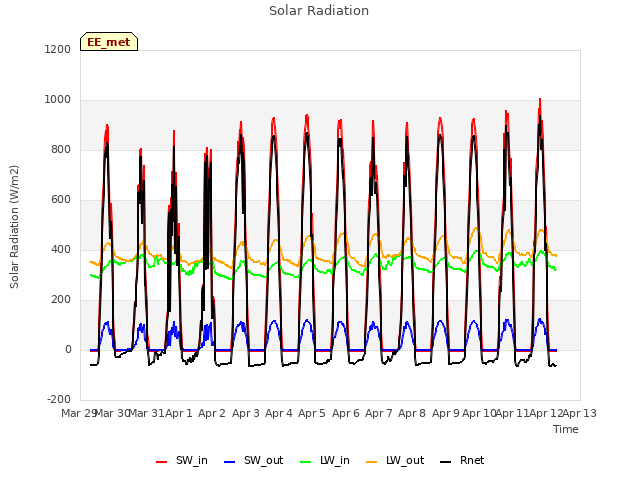This screenshot has height=480, width=640.
Task: Click the orange LW_out legend swatch
Action: pos(371,462)
